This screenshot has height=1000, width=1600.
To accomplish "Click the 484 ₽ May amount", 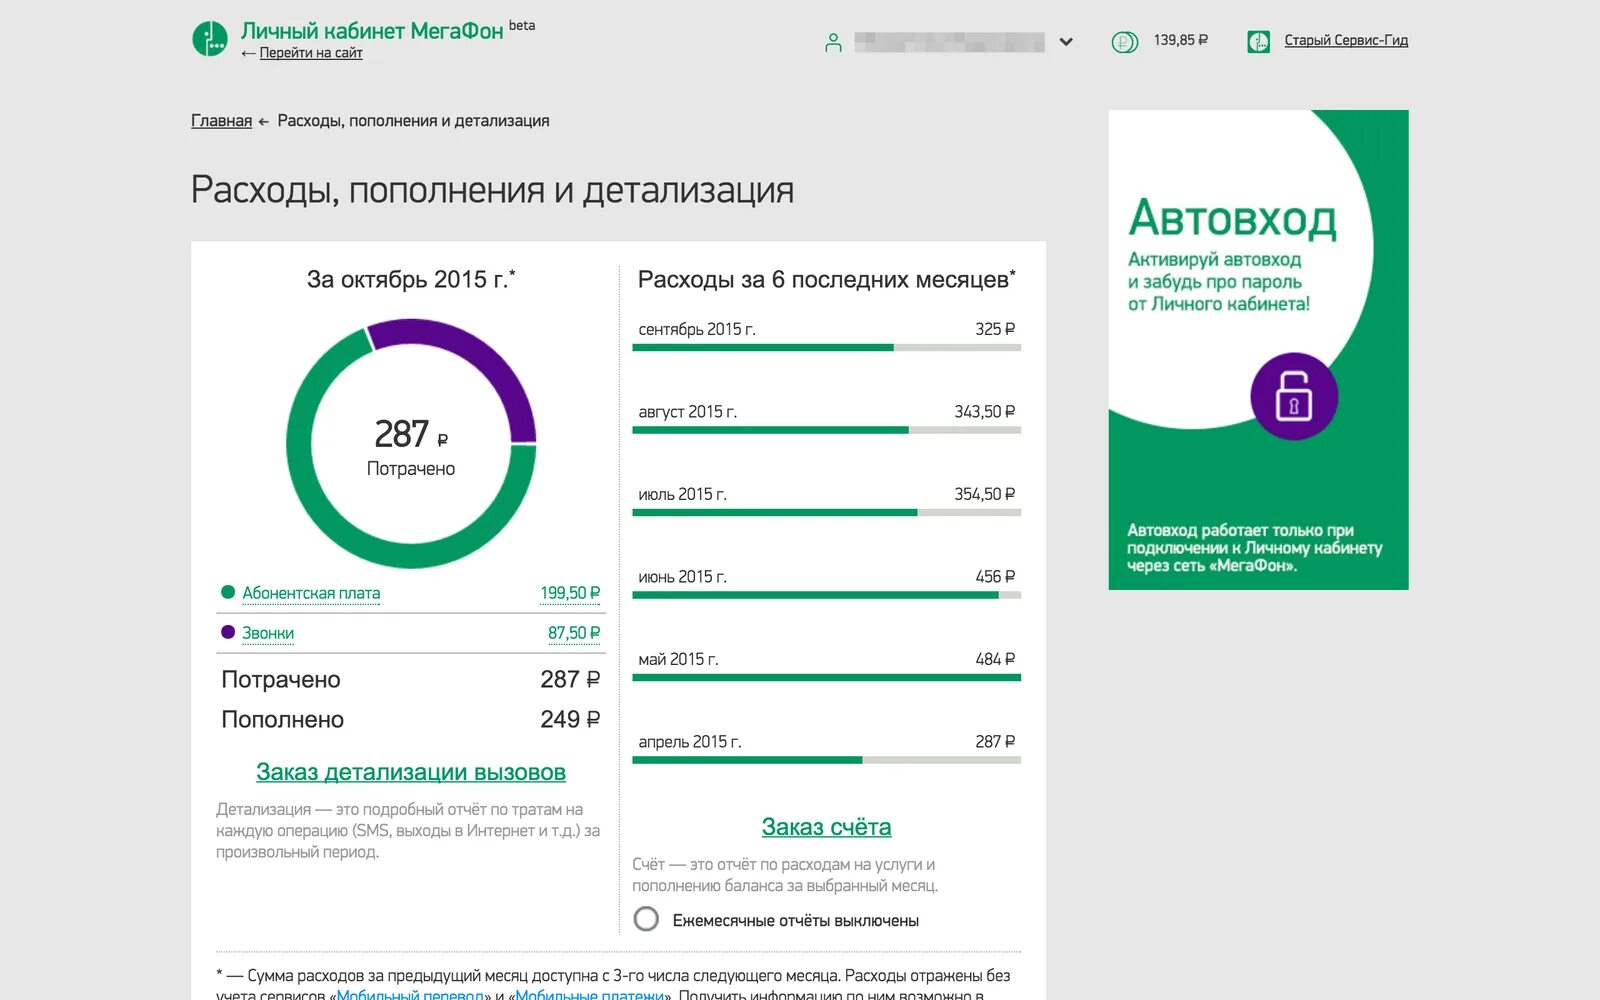I will 995,659.
